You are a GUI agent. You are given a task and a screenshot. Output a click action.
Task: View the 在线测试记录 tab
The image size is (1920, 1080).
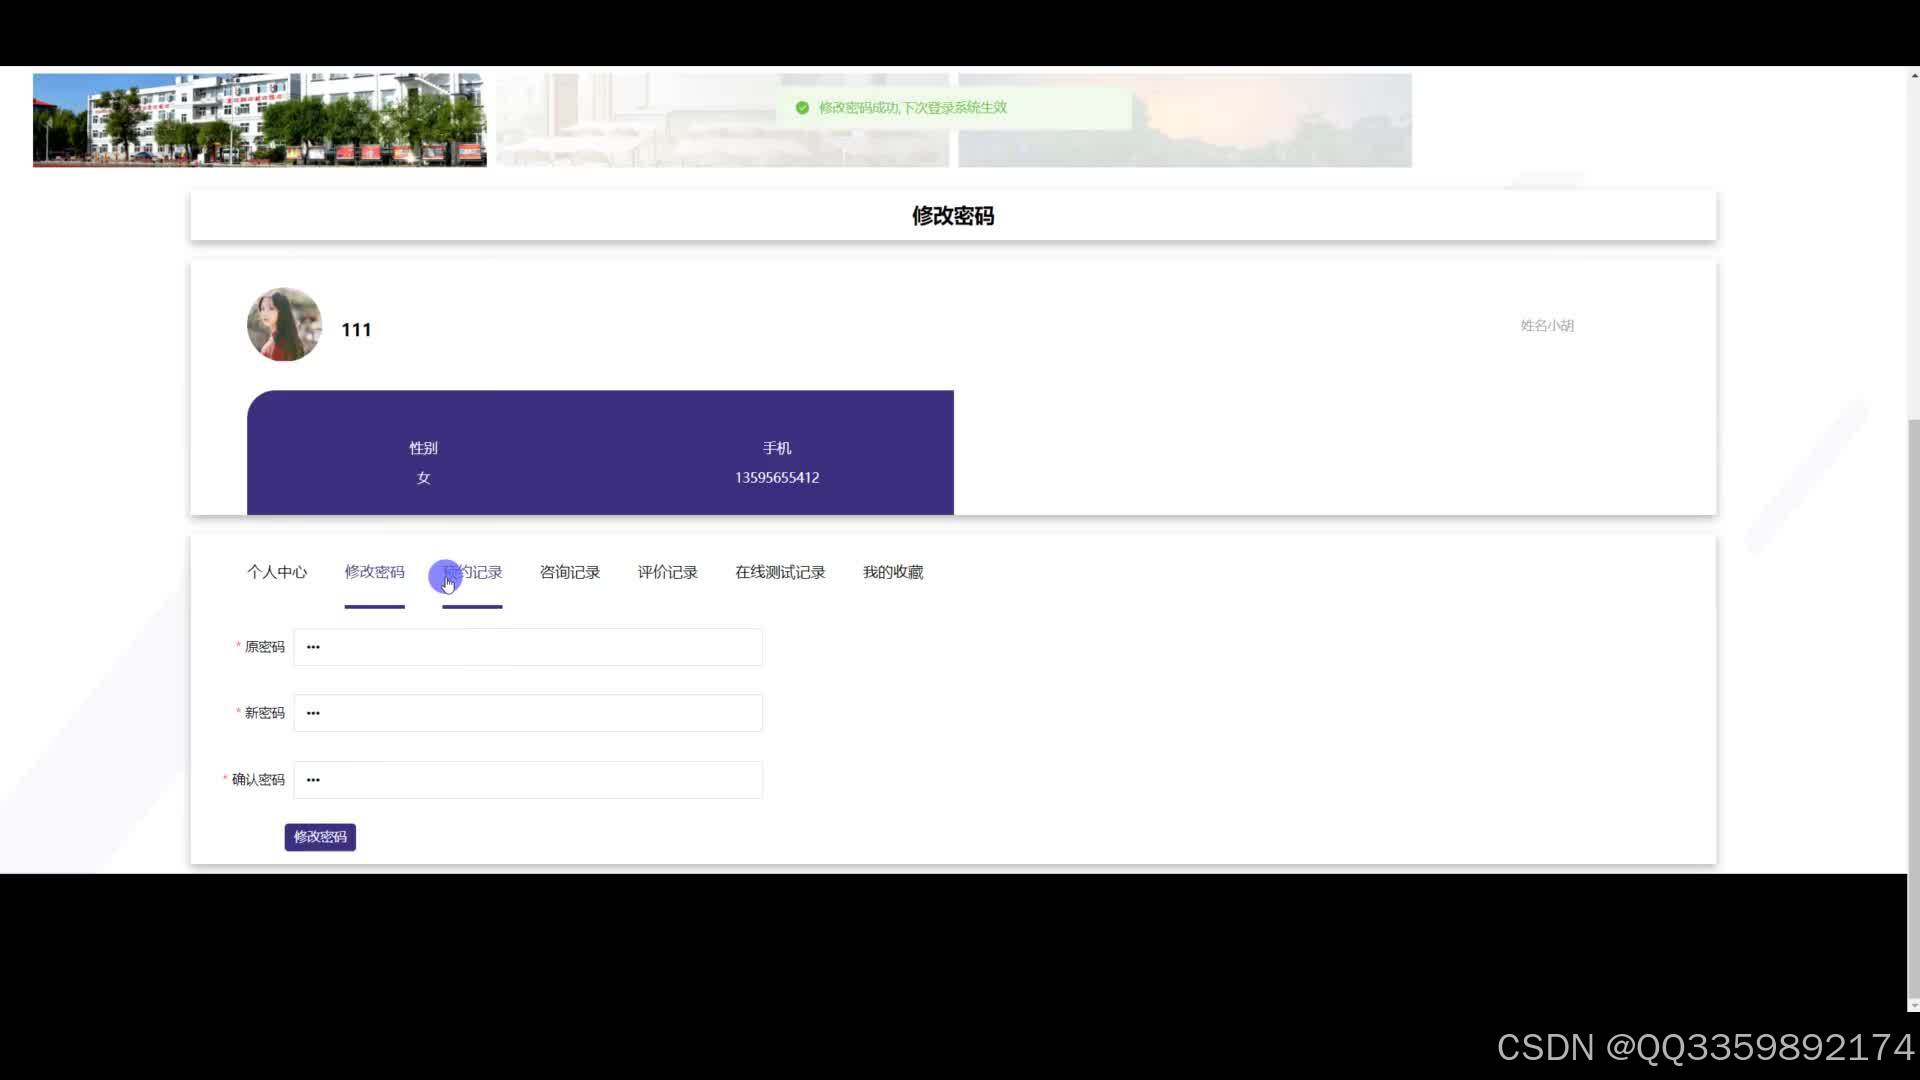(780, 572)
